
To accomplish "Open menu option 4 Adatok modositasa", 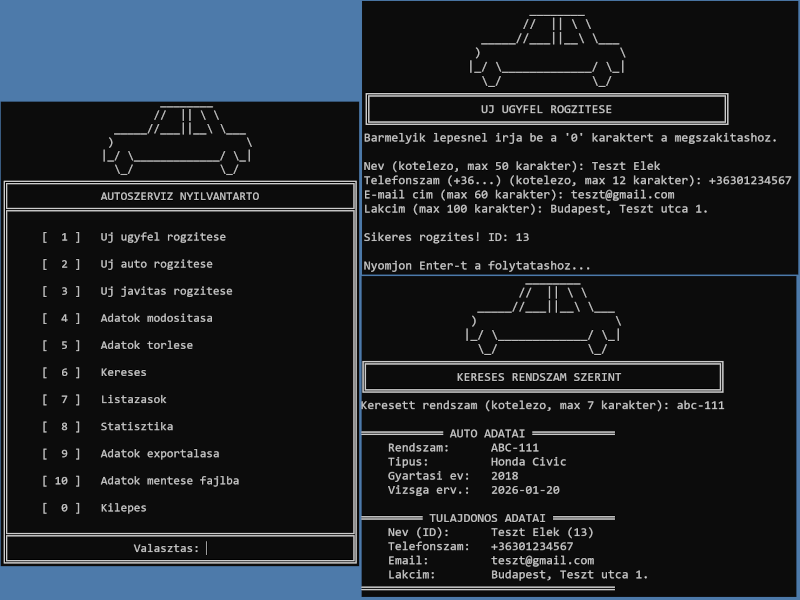I will point(155,319).
